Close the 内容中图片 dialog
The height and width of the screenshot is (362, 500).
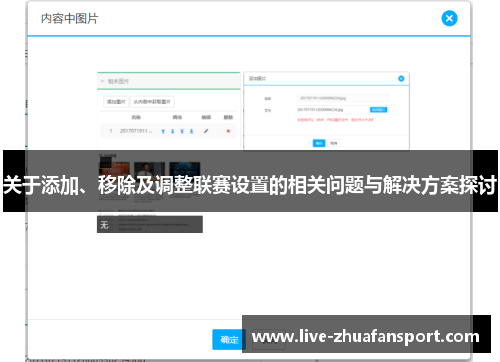click(449, 18)
